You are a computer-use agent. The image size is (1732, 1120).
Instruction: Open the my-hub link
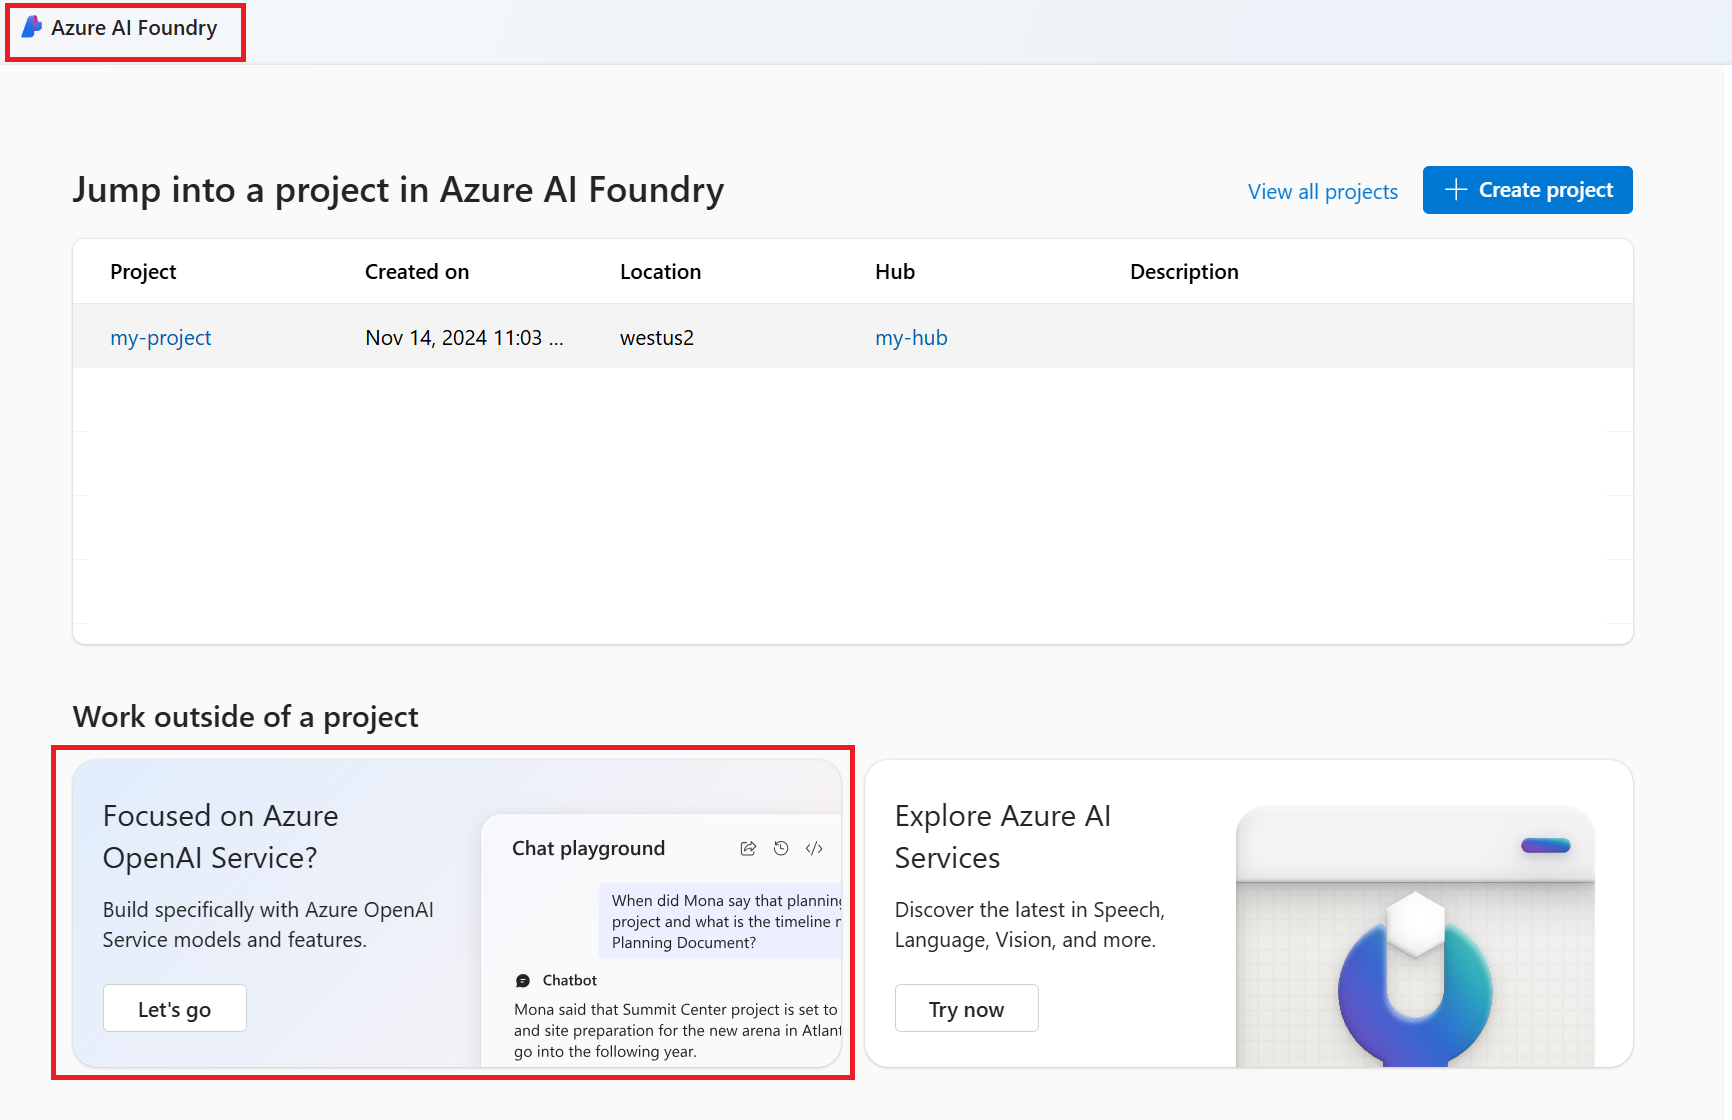pos(911,338)
